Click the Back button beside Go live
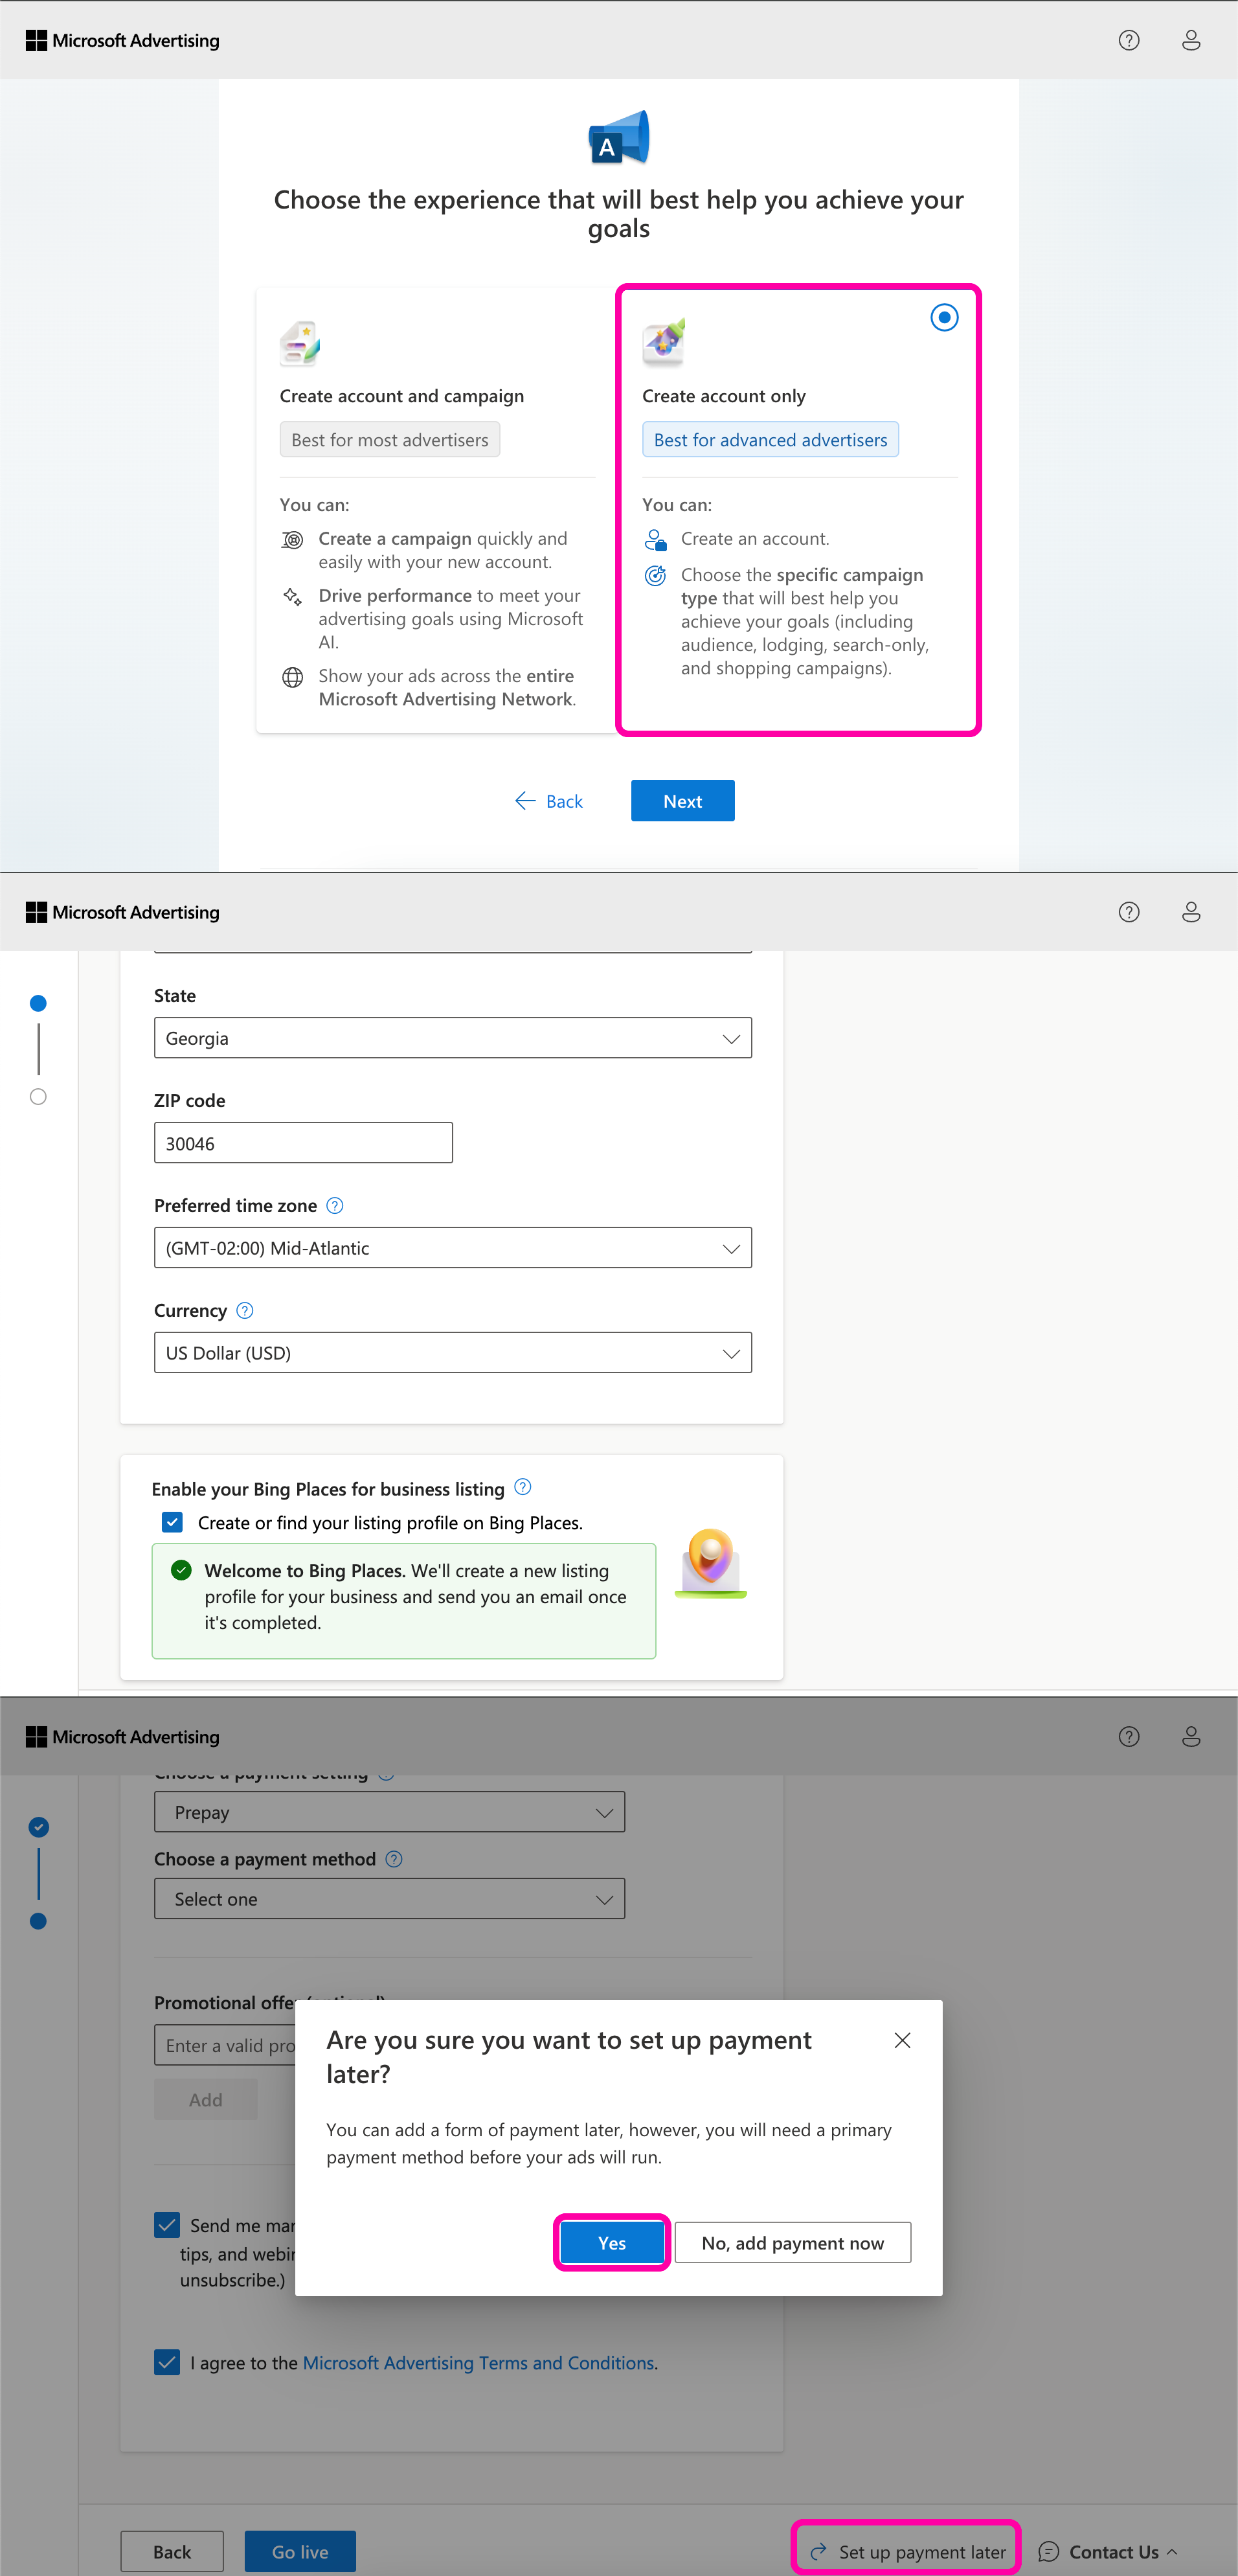Image resolution: width=1238 pixels, height=2576 pixels. (x=172, y=2552)
